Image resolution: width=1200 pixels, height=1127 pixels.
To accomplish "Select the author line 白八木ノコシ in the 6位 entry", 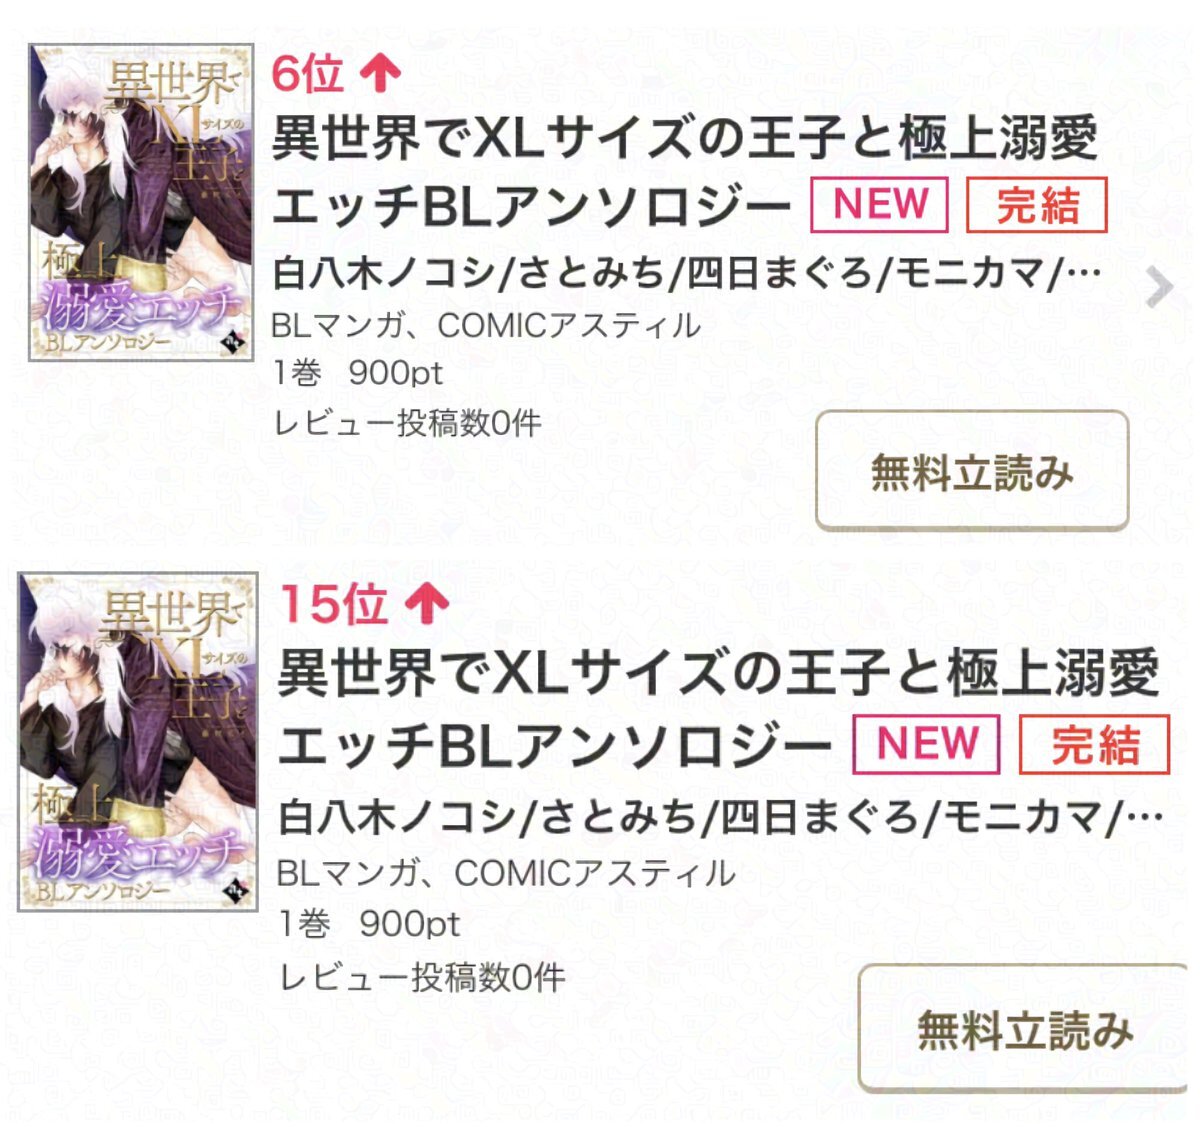I will (687, 272).
